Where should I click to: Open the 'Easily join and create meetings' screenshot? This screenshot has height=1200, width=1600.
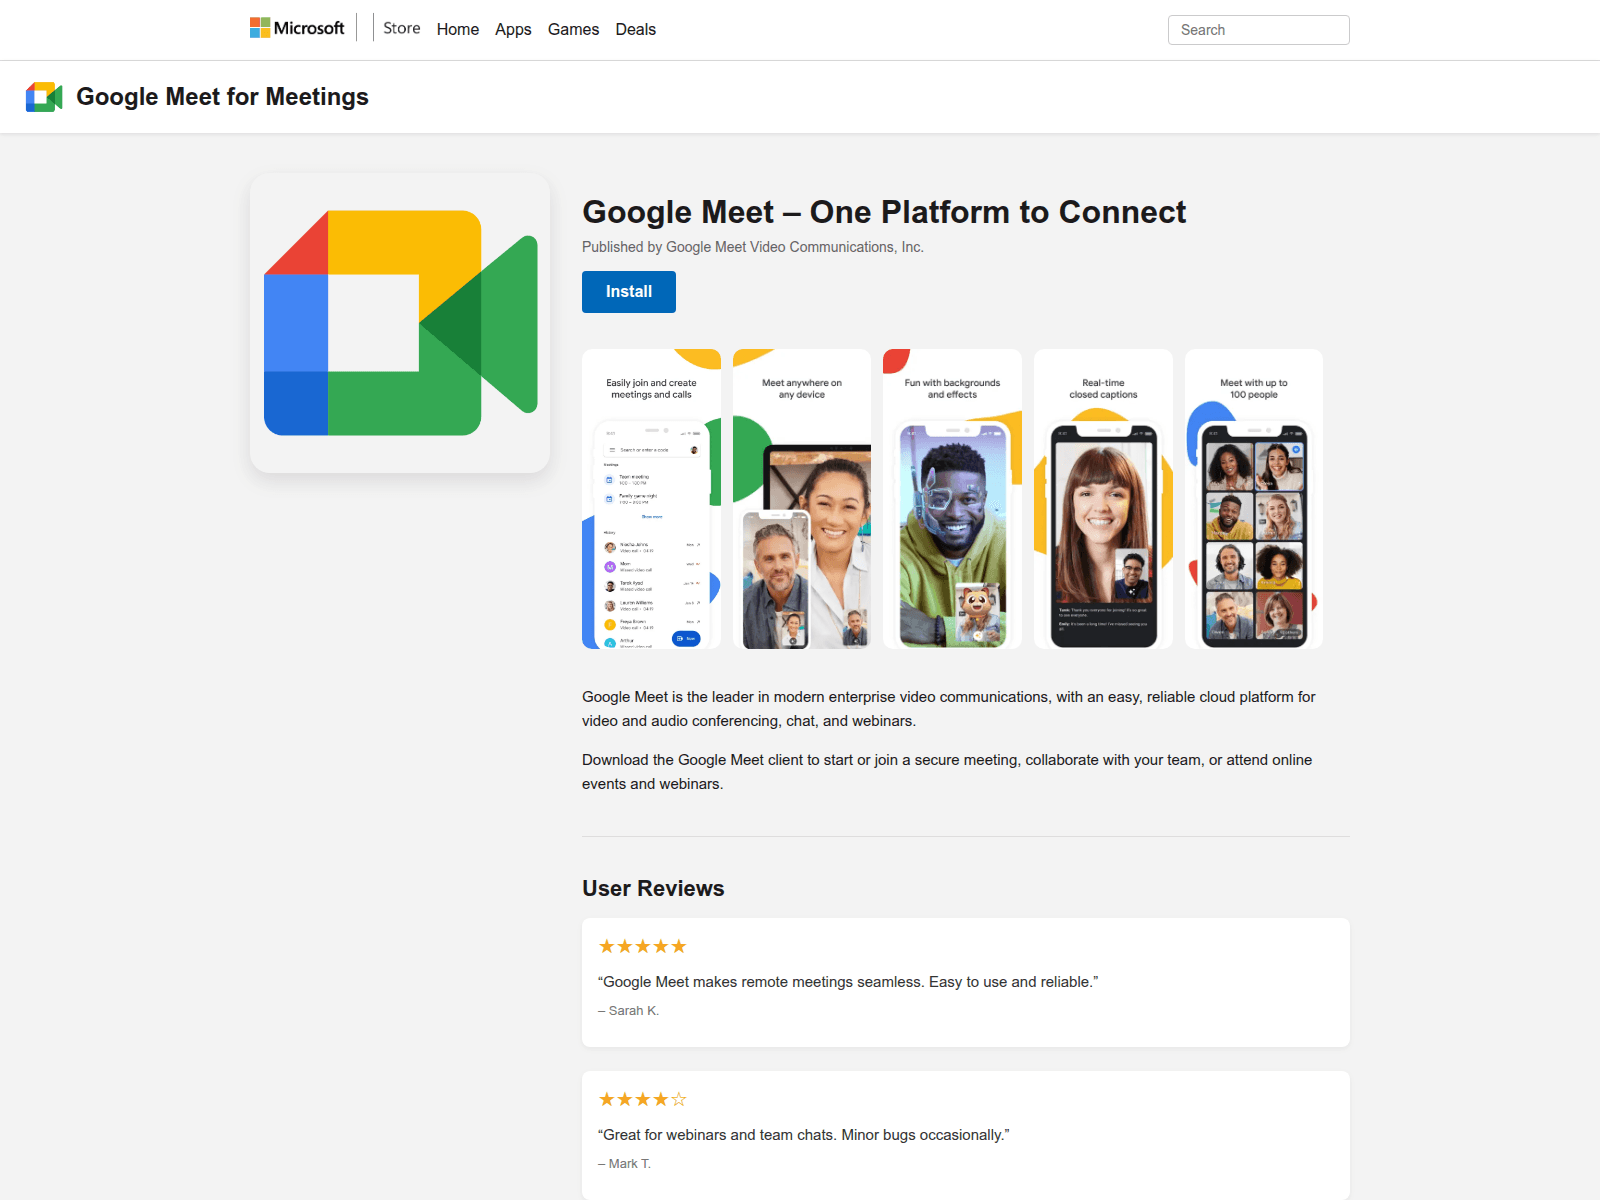click(x=651, y=499)
